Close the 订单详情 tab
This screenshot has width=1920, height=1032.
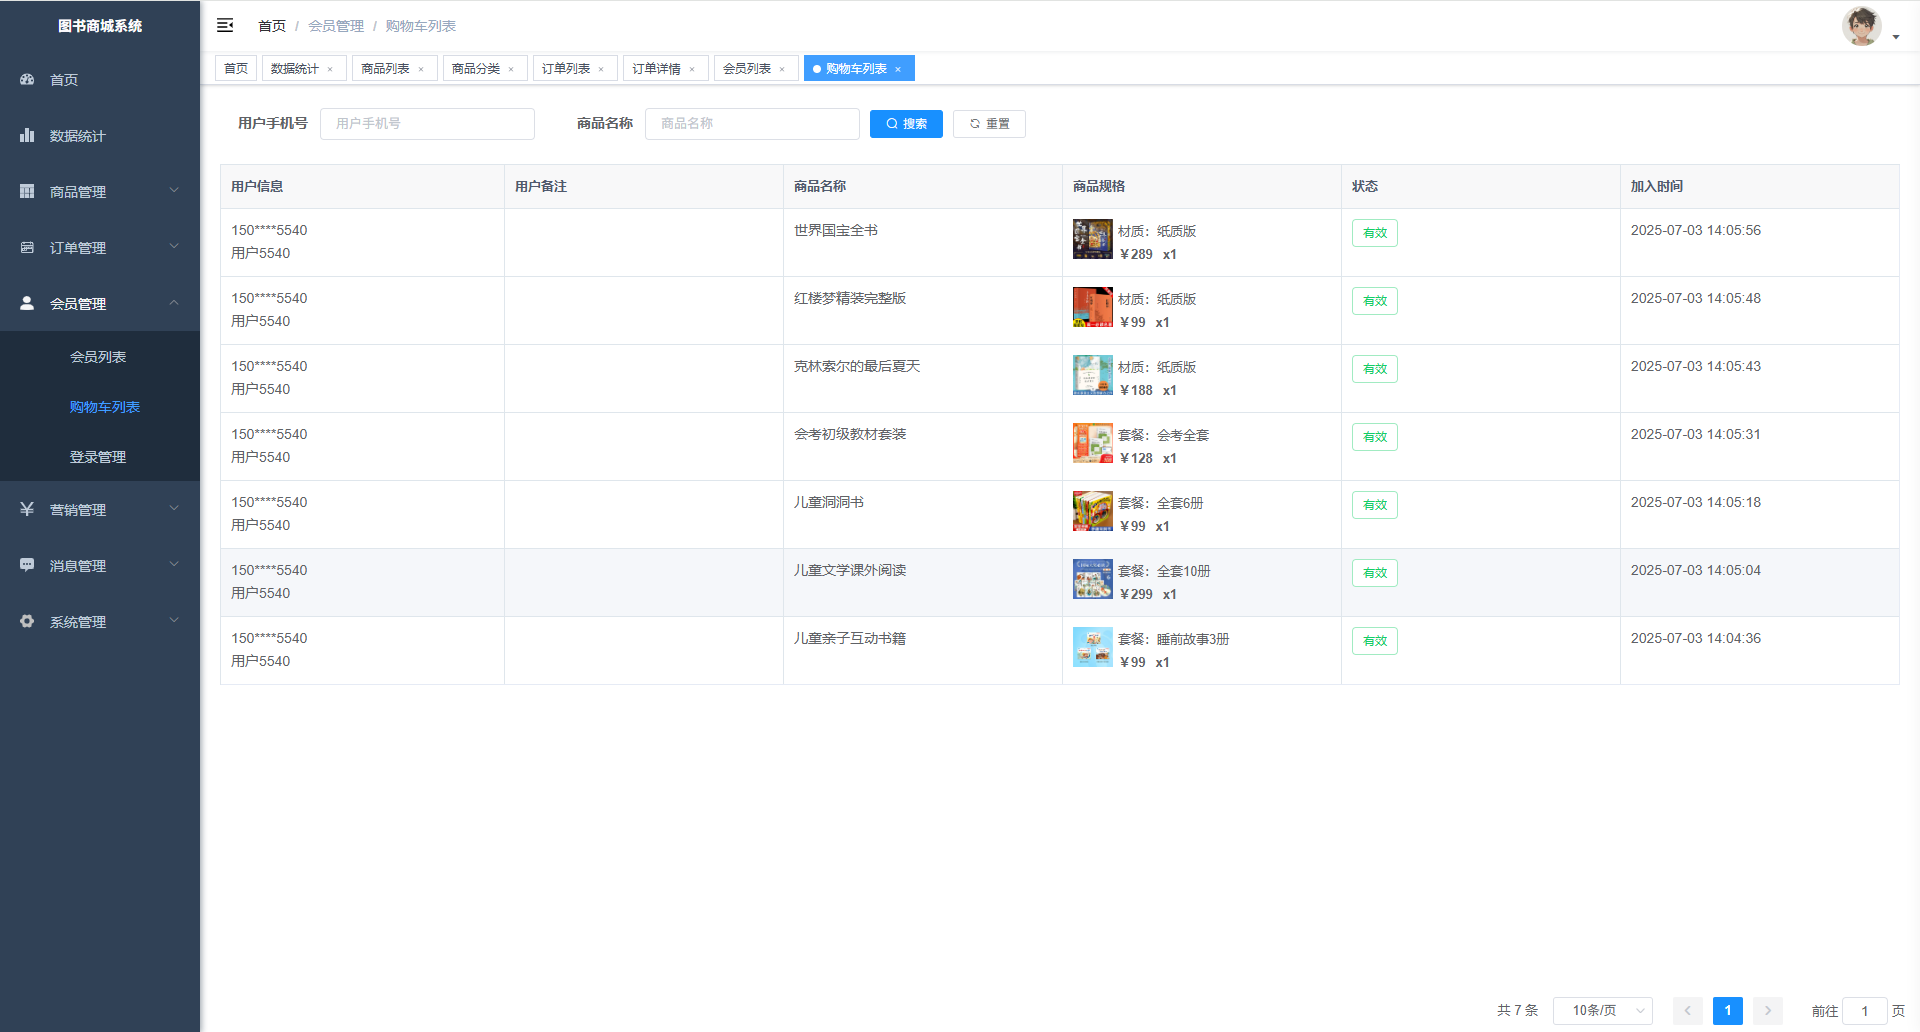[x=692, y=69]
